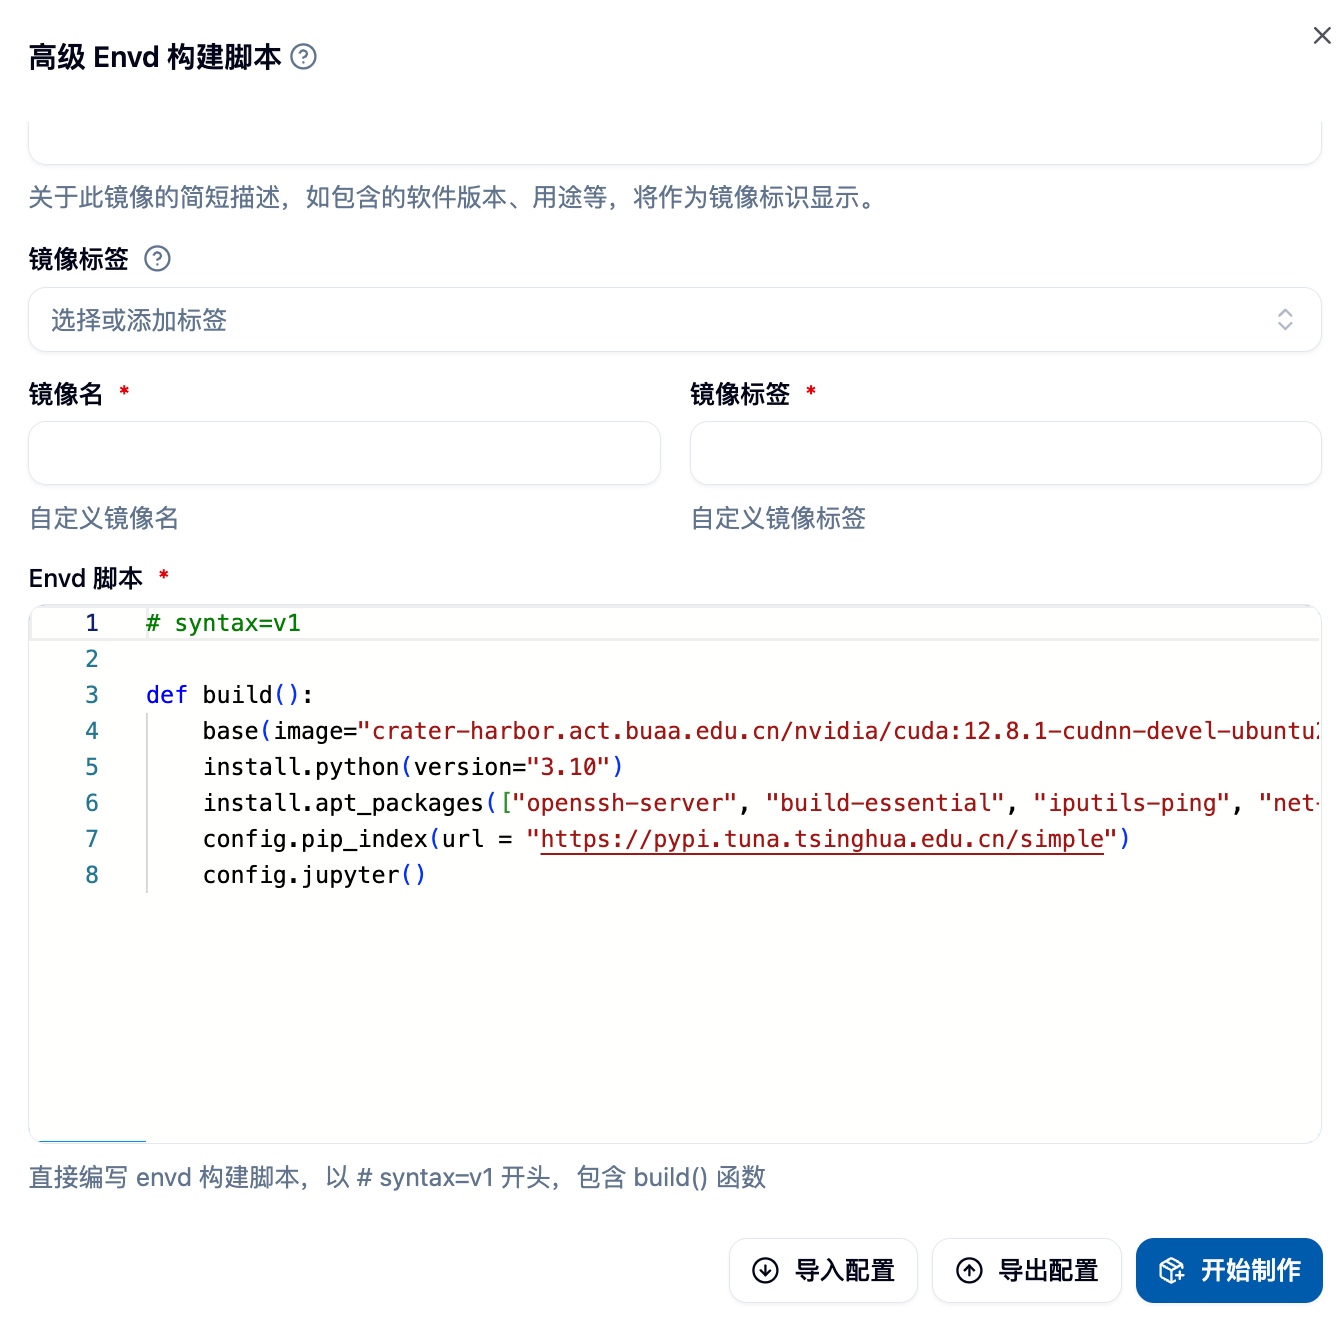Click the editor's horizontal scrollbar
Image resolution: width=1340 pixels, height=1334 pixels.
coord(92,1141)
